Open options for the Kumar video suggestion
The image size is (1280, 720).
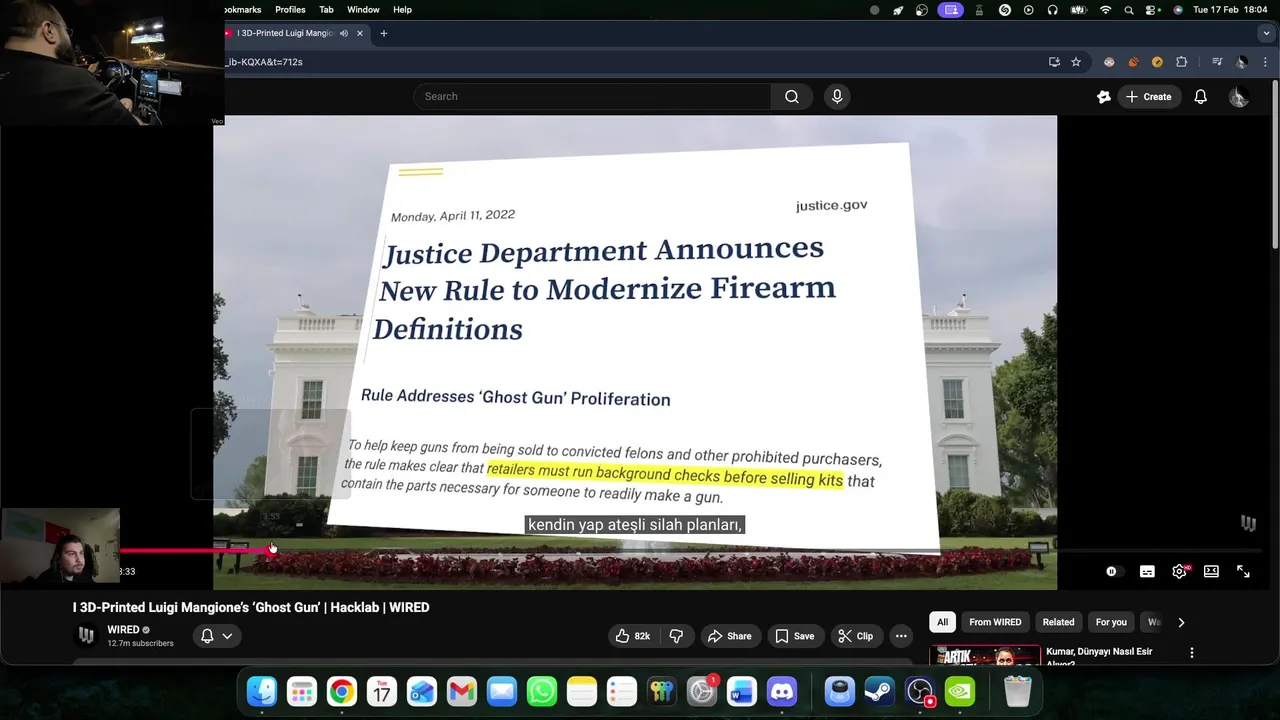[1191, 653]
